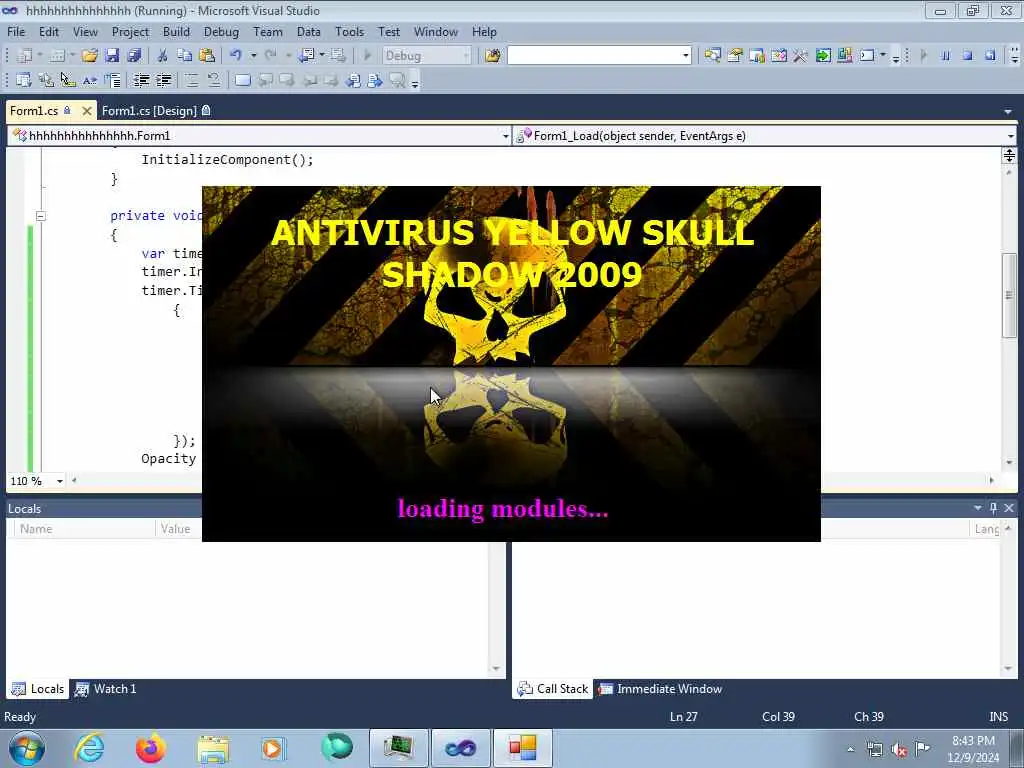Screen dimensions: 1024x768
Task: Click the Increase Line Indent icon
Action: (x=163, y=80)
